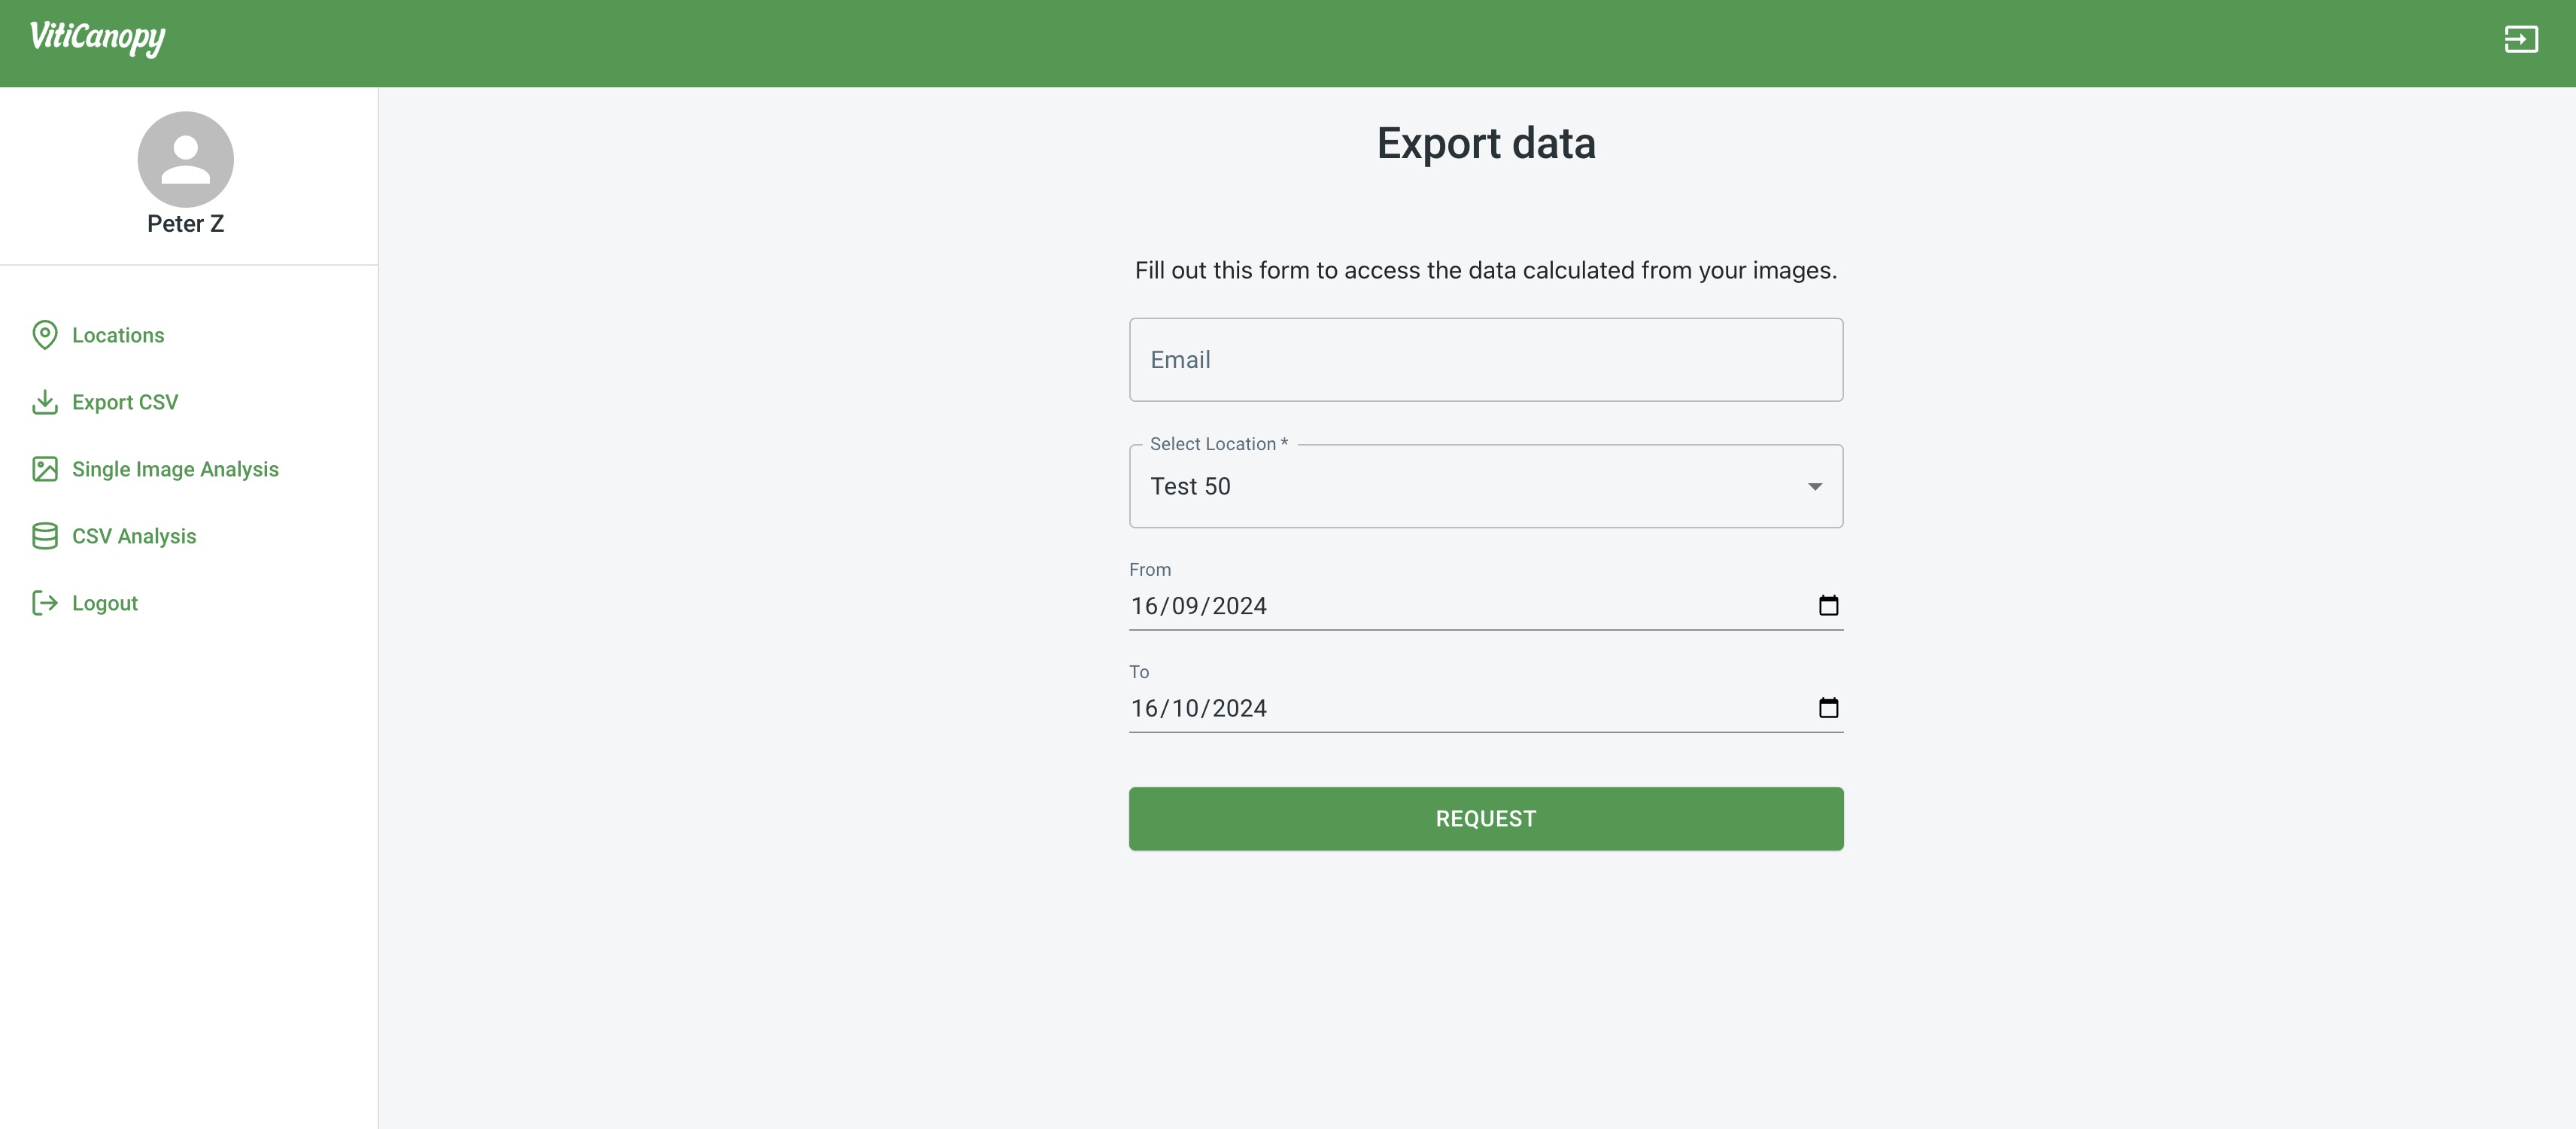Click the Export data heading
This screenshot has height=1129, width=2576.
pos(1486,143)
